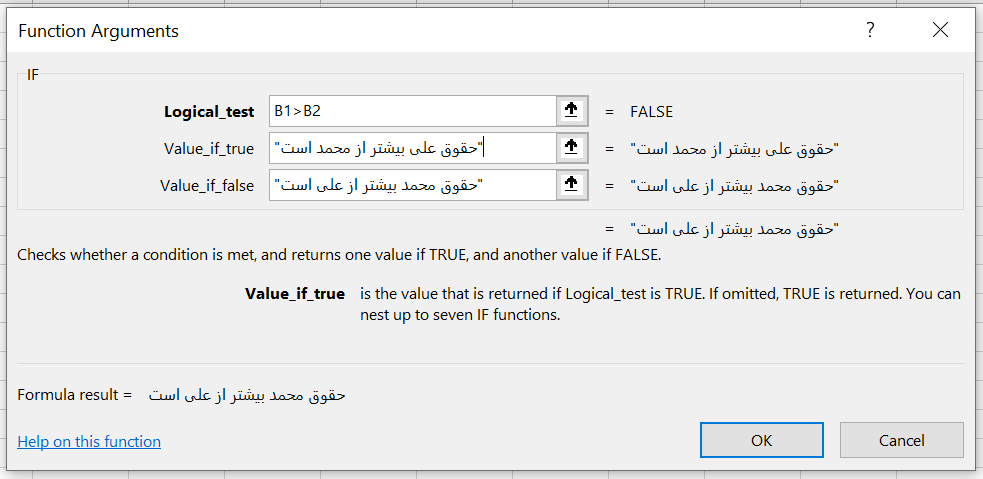Click the bold Value_if_true heading in the description
Image resolution: width=983 pixels, height=479 pixels.
point(295,293)
